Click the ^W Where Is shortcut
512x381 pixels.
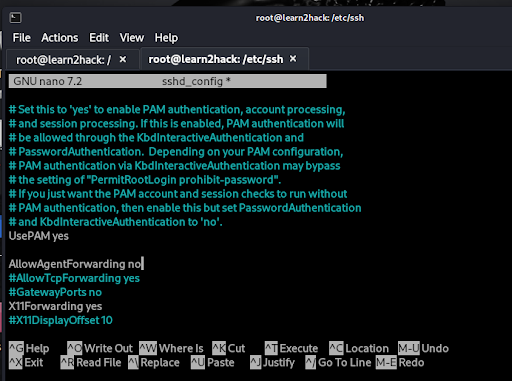coord(171,348)
